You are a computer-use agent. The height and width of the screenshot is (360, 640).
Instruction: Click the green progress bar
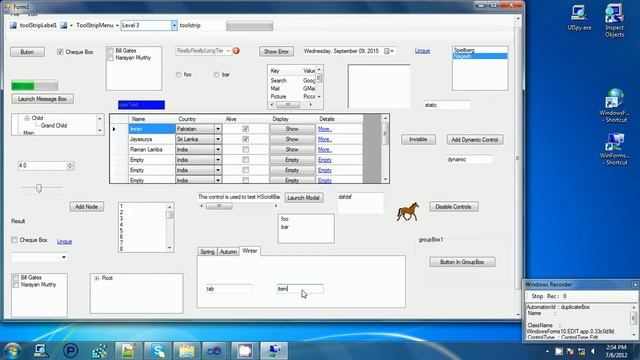(35, 86)
